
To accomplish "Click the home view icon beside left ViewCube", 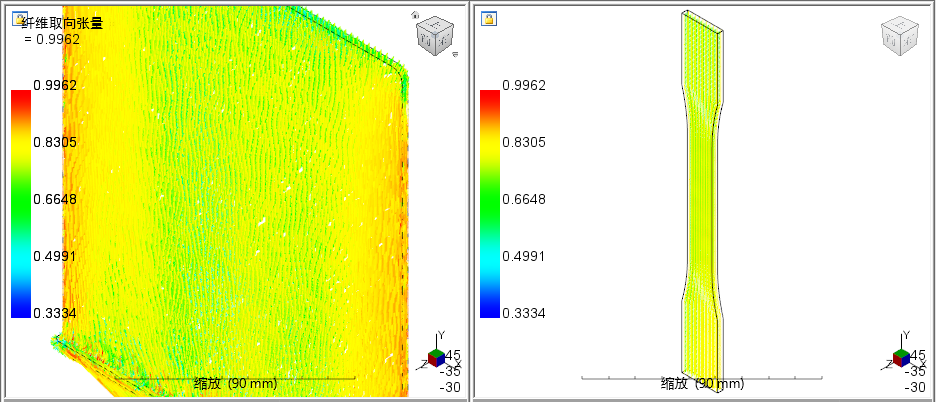I will (415, 14).
